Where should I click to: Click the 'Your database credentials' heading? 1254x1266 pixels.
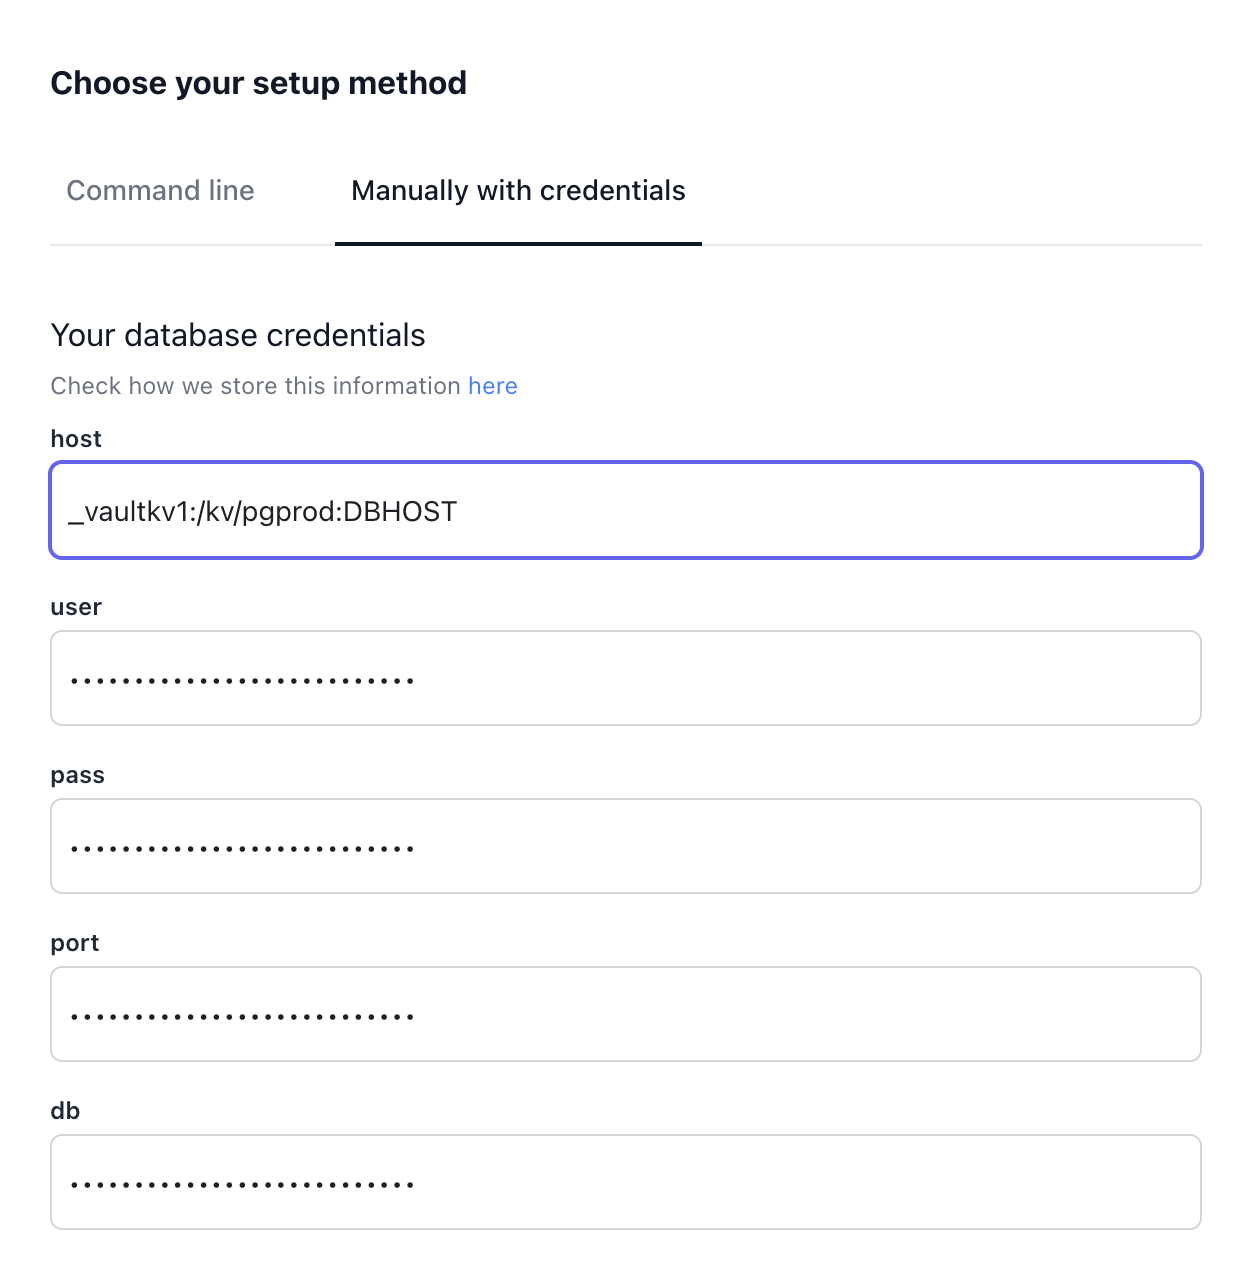coord(238,335)
